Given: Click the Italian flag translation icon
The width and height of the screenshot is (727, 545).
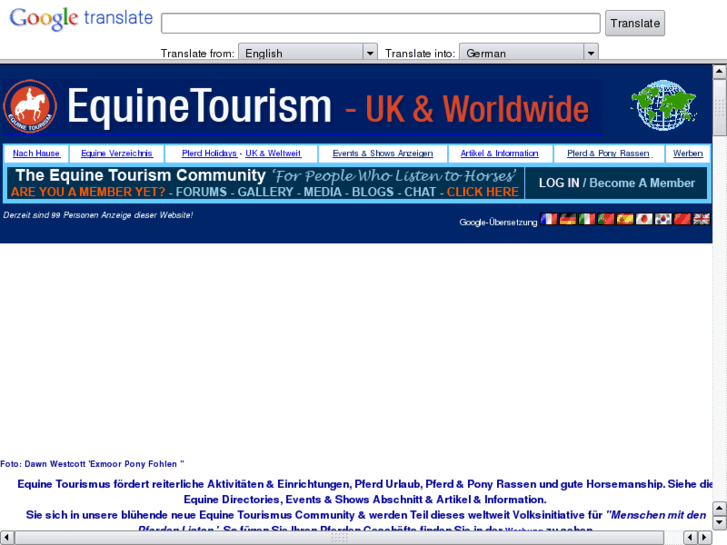Looking at the screenshot, I should (587, 219).
